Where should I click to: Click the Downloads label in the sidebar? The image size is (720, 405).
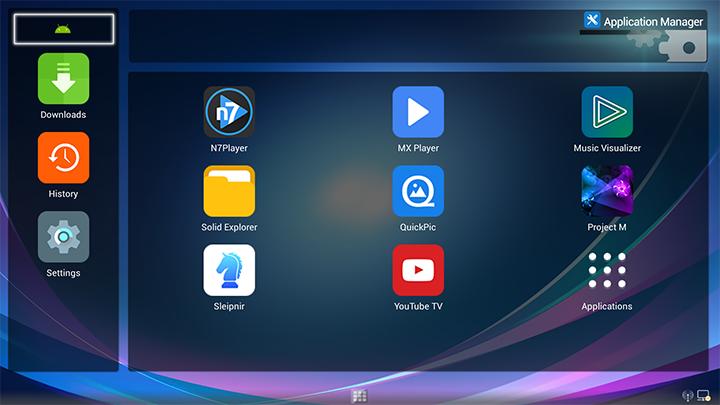pyautogui.click(x=63, y=115)
